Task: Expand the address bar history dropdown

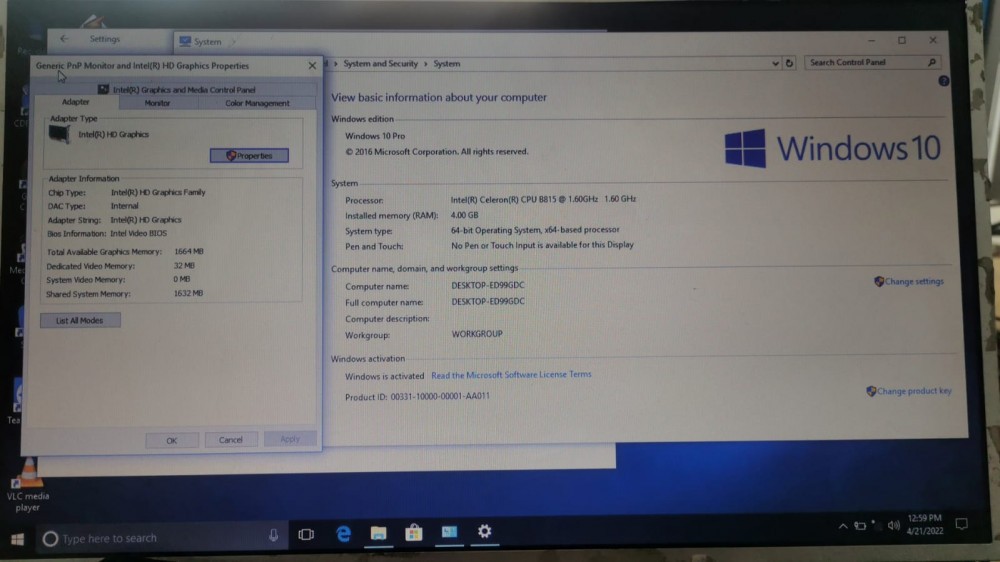Action: click(x=775, y=63)
